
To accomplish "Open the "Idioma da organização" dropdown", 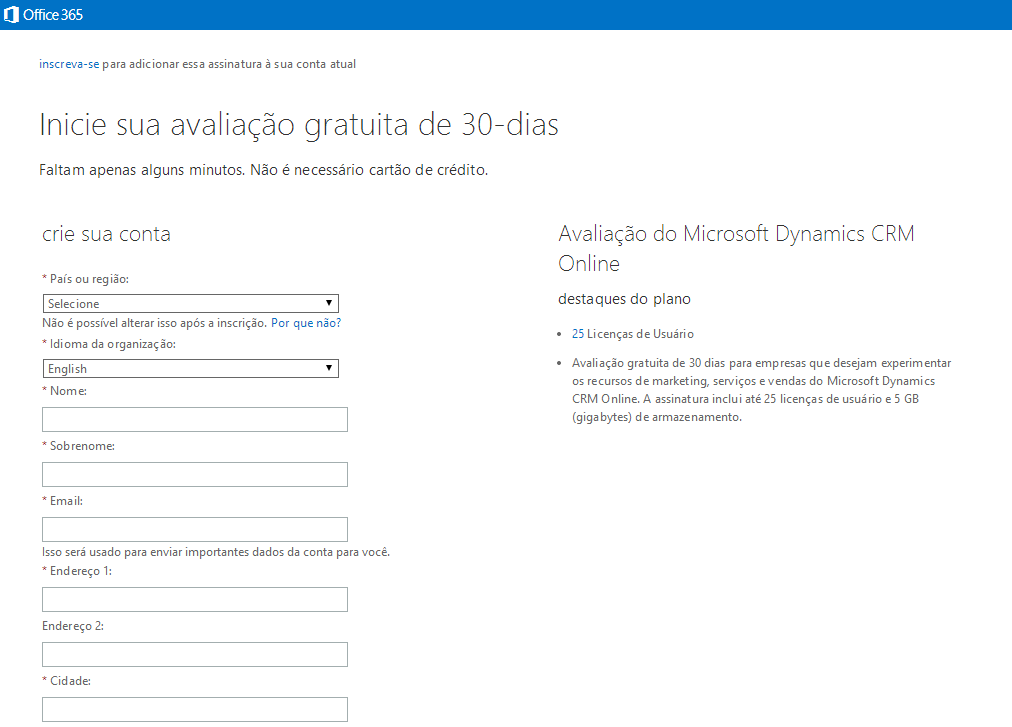I will [190, 368].
